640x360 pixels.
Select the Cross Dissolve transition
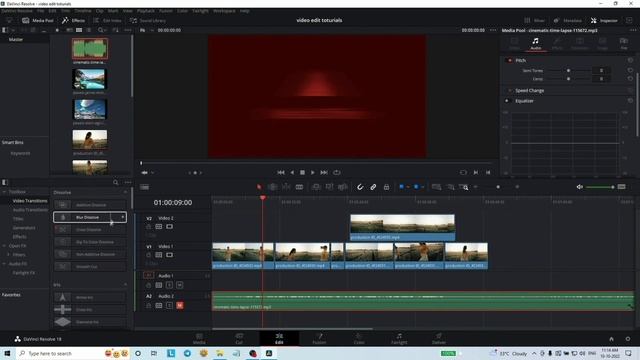90,230
